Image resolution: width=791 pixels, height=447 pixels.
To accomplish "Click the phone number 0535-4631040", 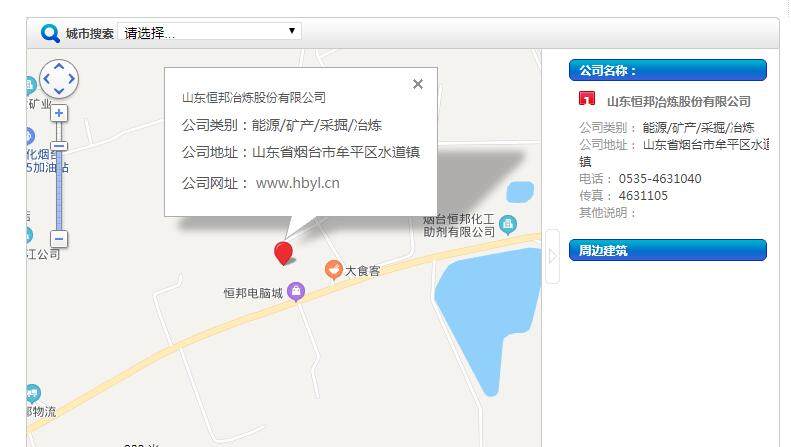I will pyautogui.click(x=660, y=179).
